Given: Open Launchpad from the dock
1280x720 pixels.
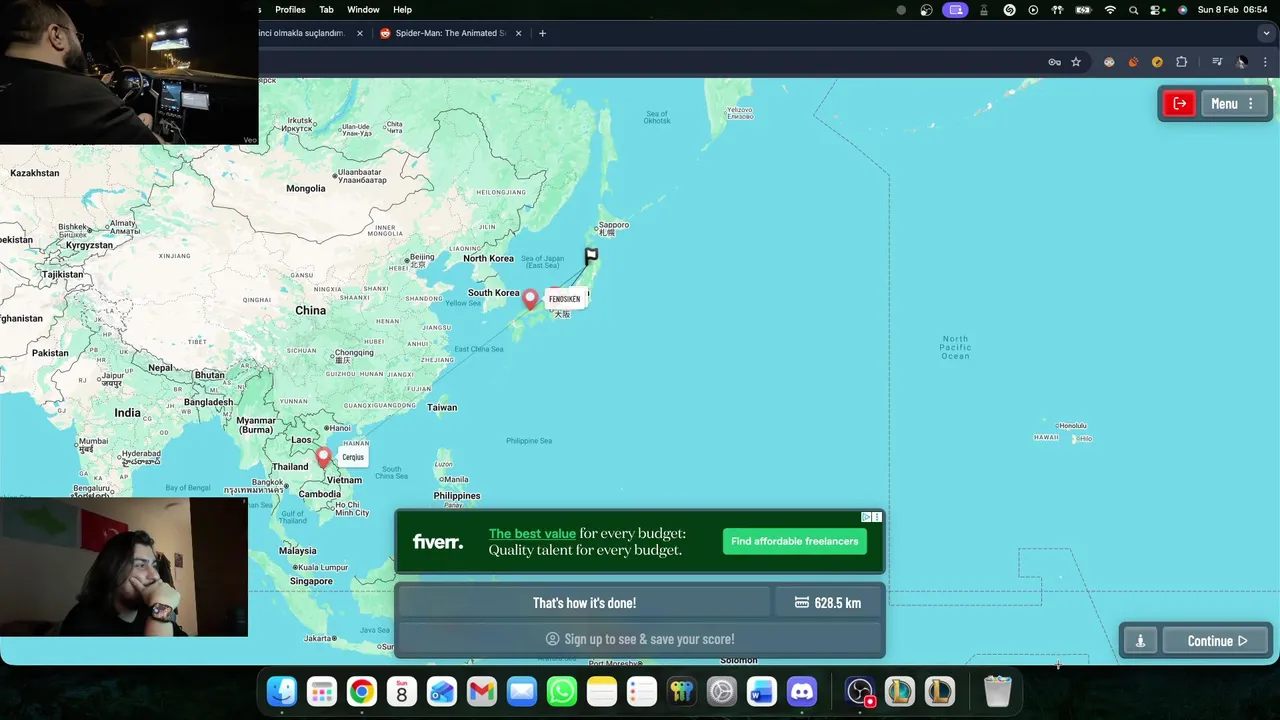Looking at the screenshot, I should point(322,691).
